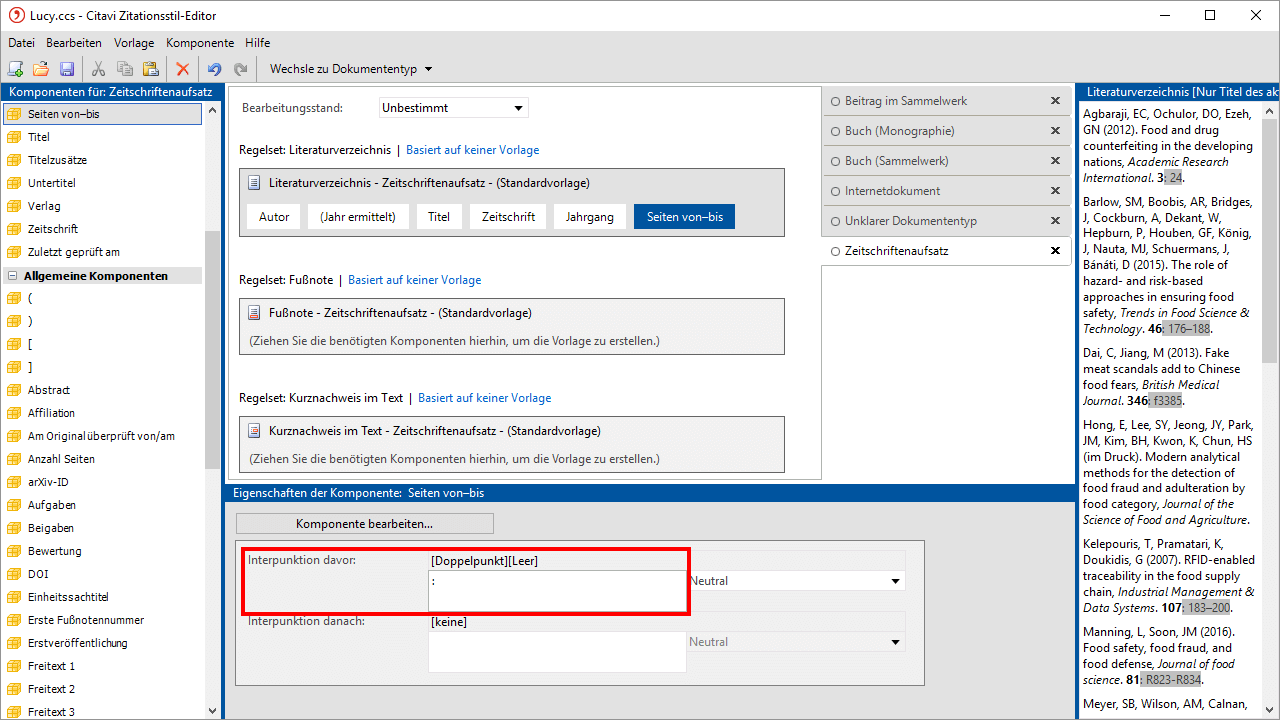
Task: Open the Vorlage menu
Action: [x=134, y=43]
